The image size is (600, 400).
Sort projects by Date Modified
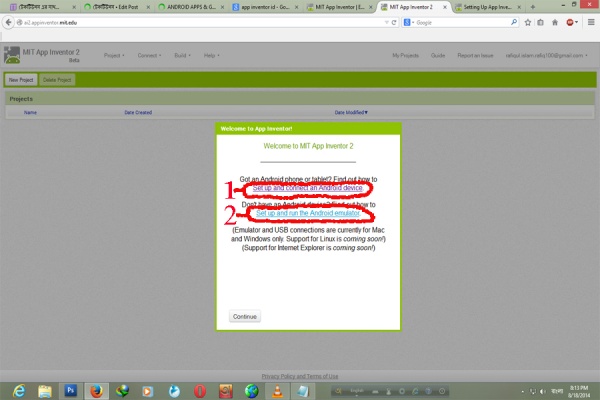pos(351,113)
